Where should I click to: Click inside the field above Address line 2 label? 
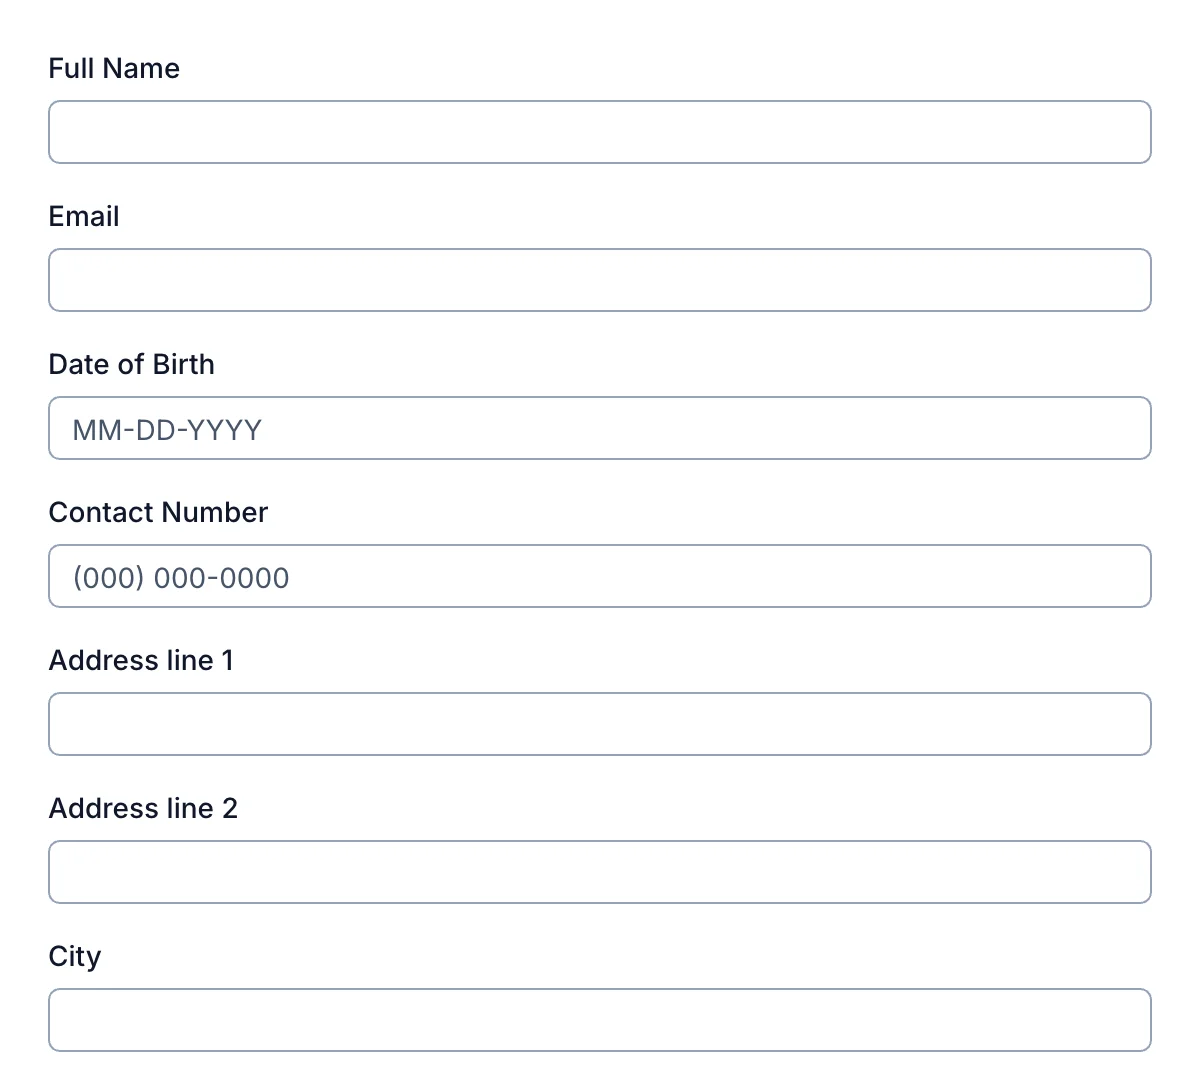pos(600,724)
